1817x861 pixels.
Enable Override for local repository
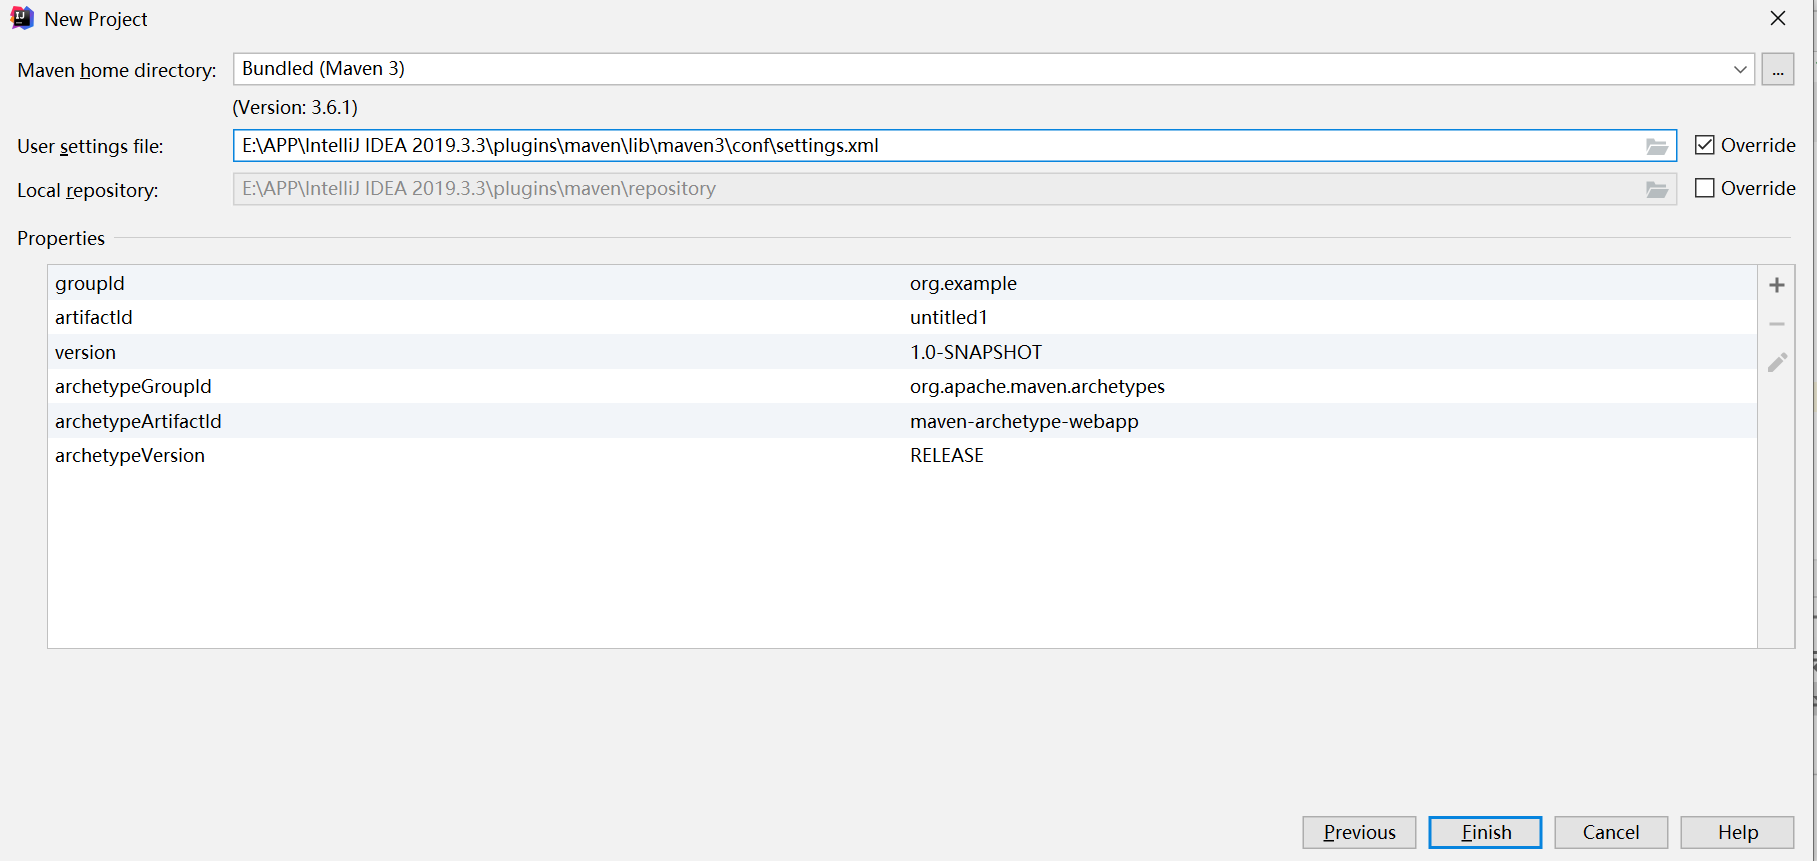(x=1705, y=188)
